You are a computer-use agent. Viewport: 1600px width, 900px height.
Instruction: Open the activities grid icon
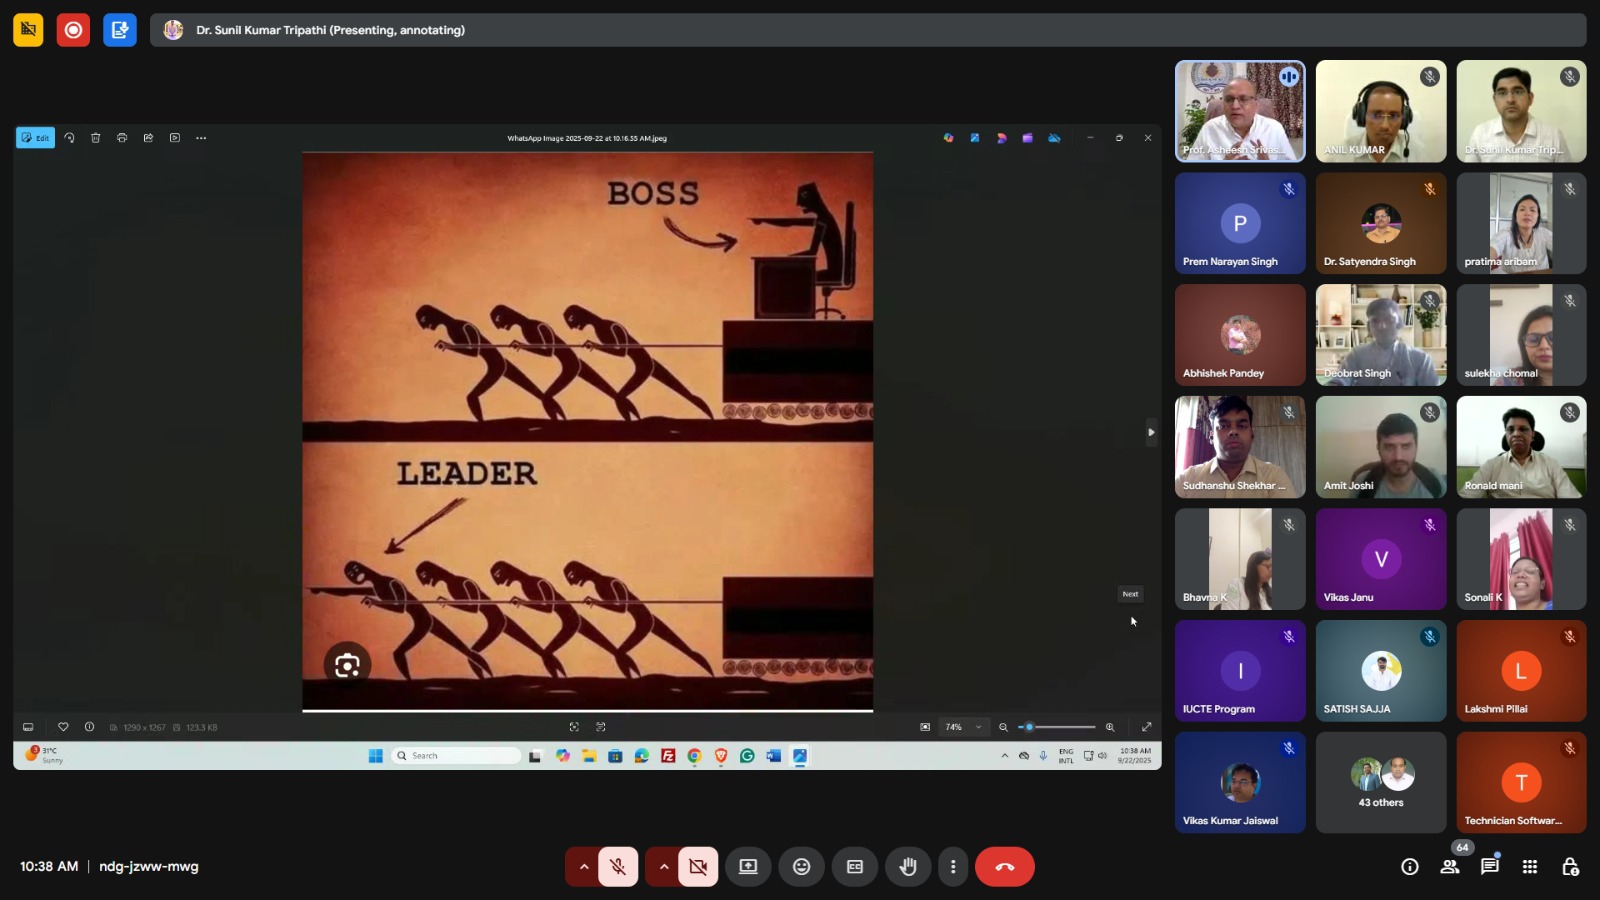pos(1529,867)
